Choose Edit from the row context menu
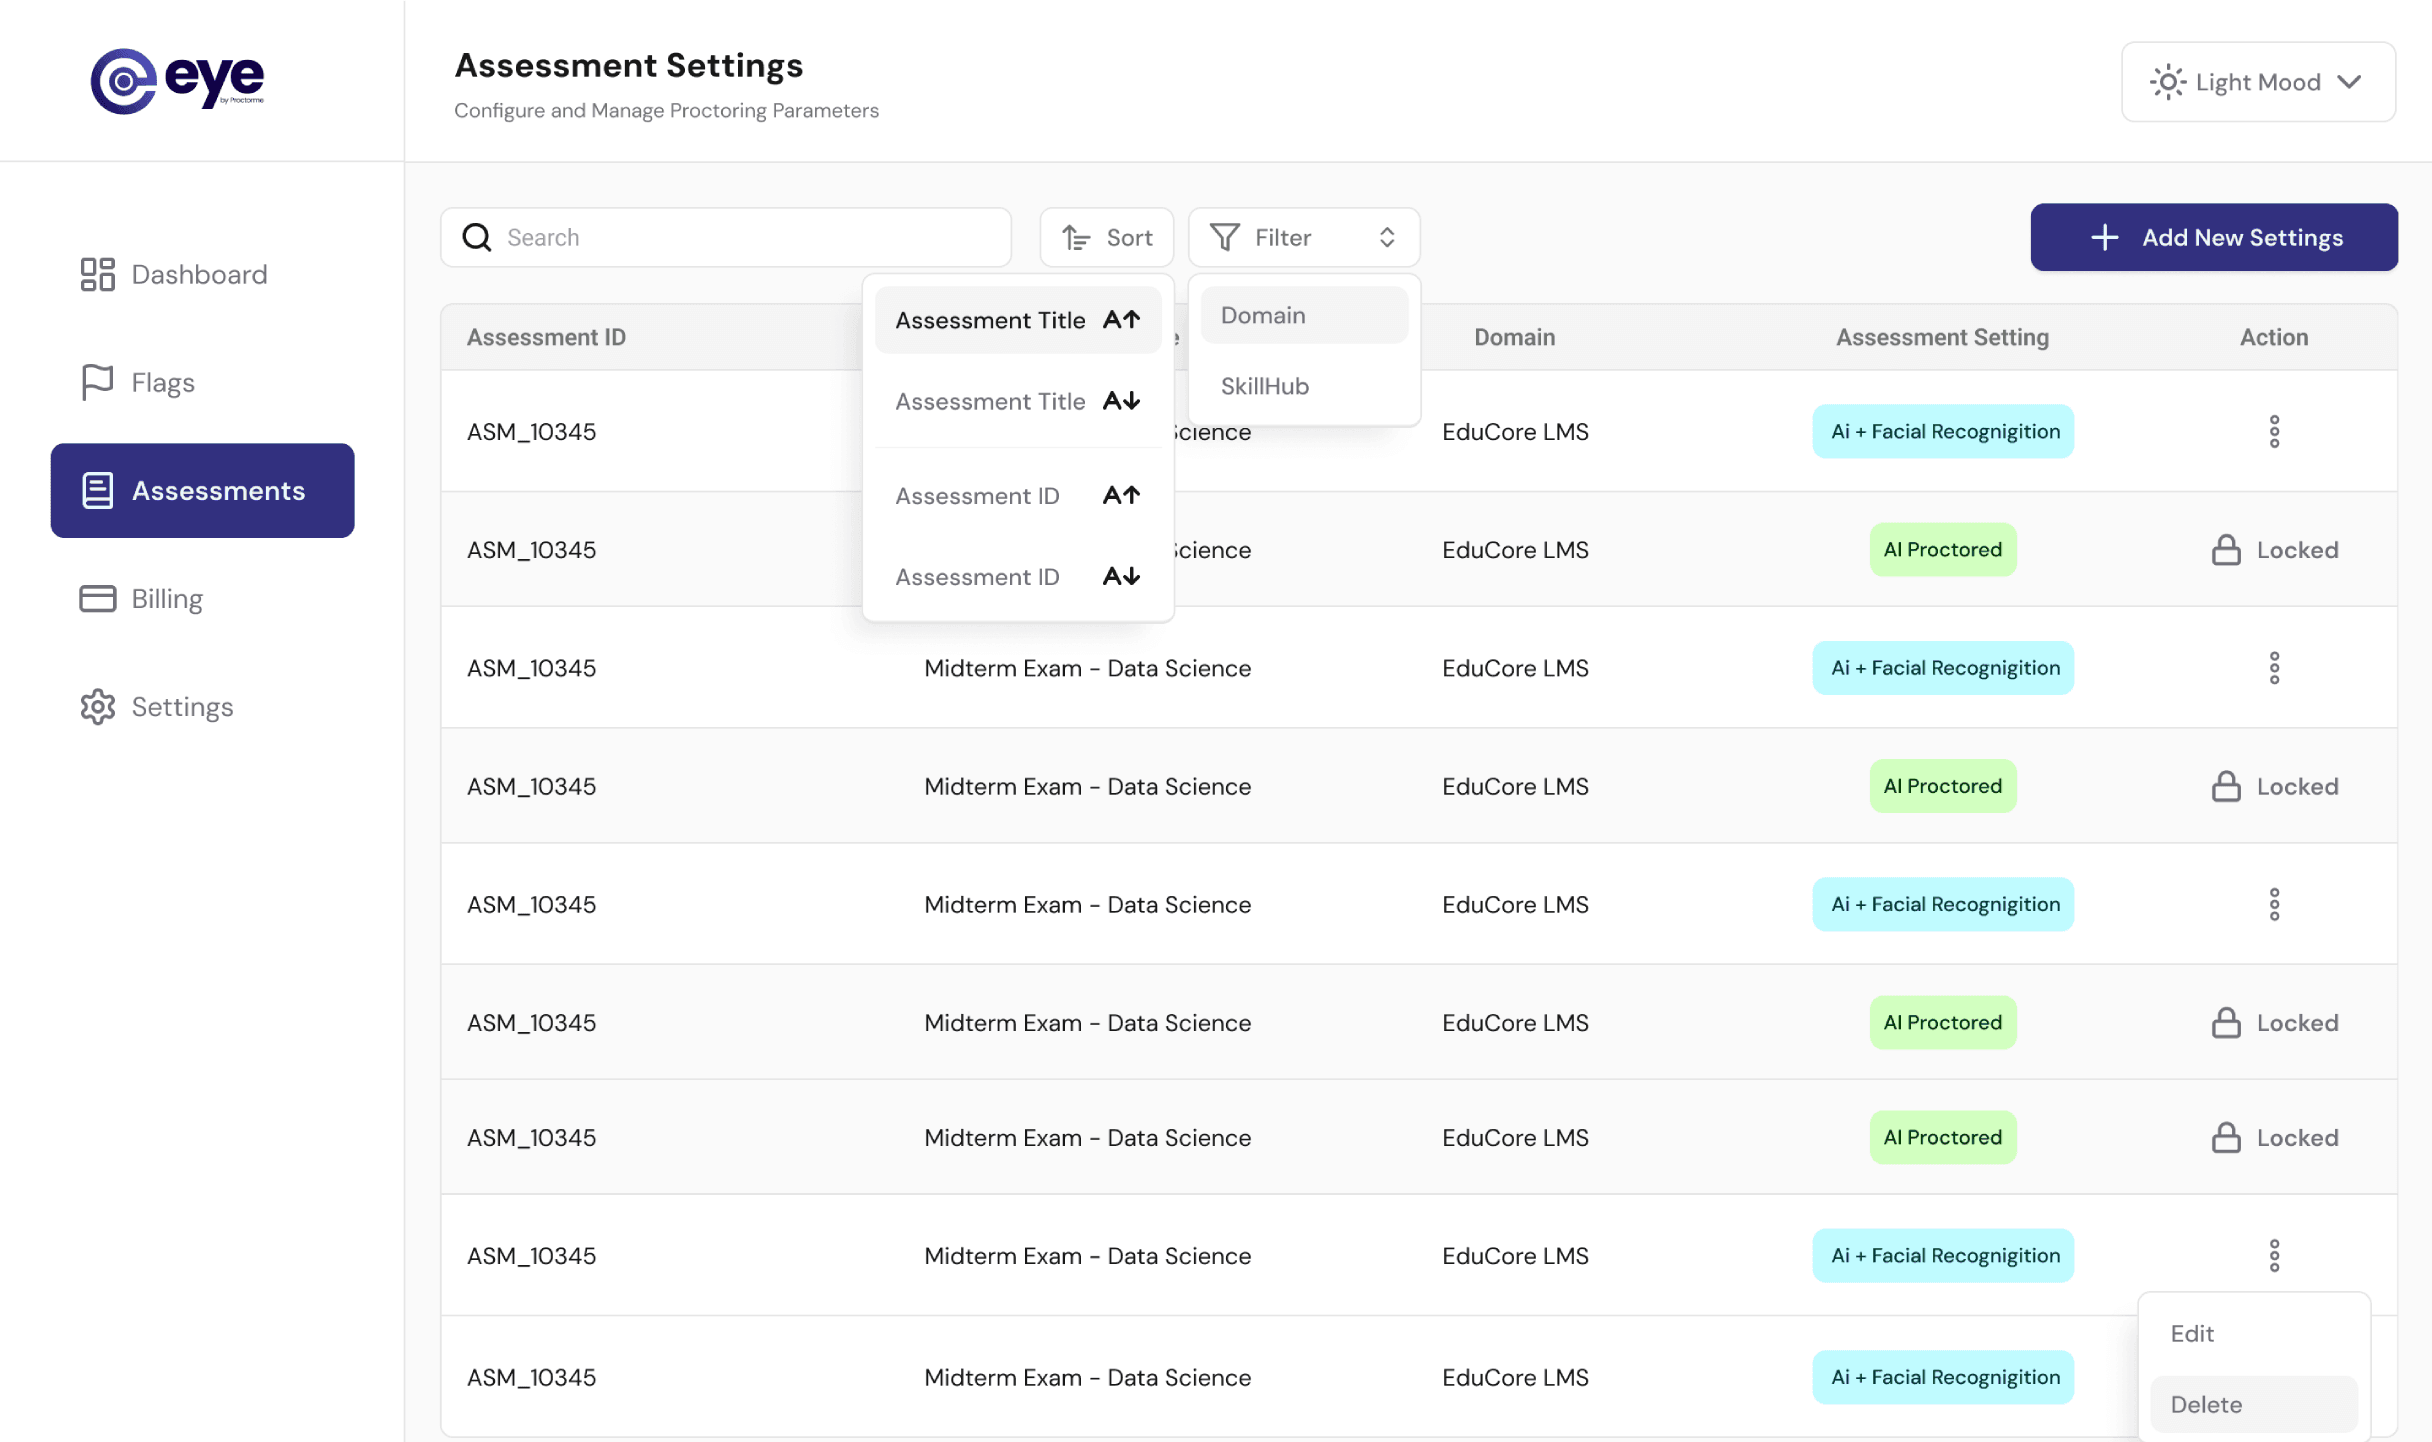This screenshot has width=2432, height=1442. click(x=2192, y=1333)
